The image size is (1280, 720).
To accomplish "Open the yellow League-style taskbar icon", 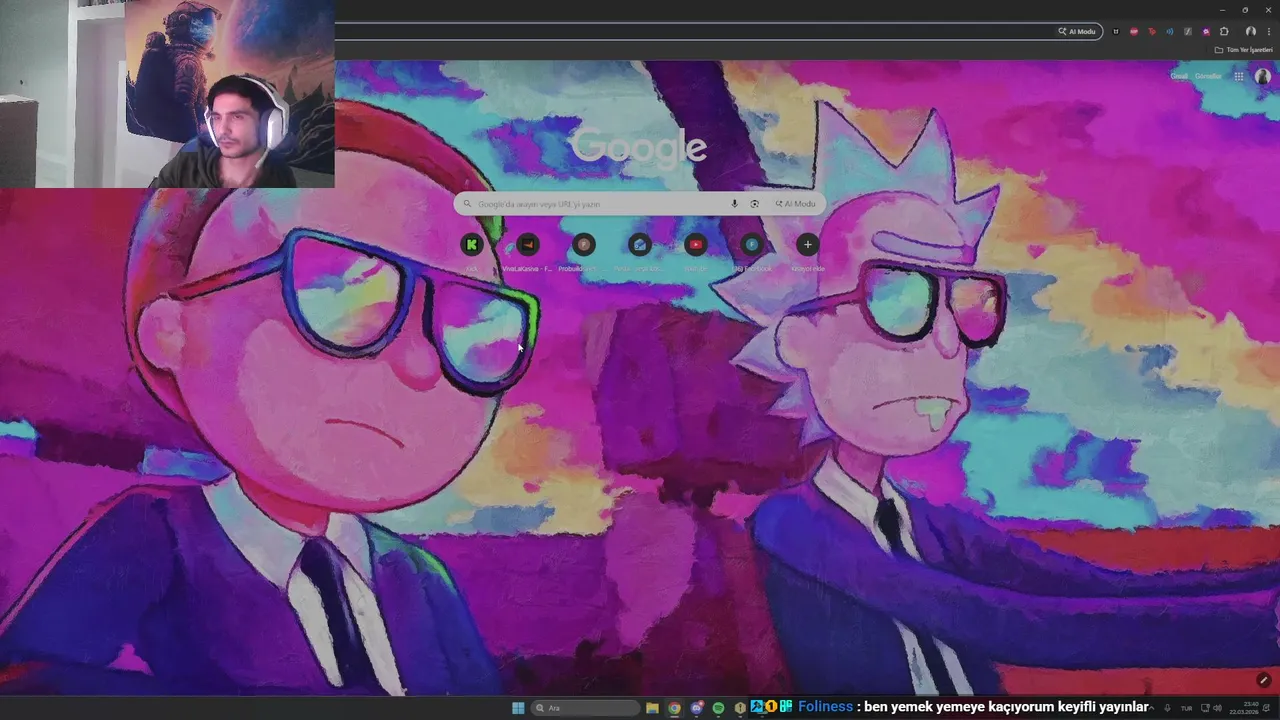I will tap(740, 708).
